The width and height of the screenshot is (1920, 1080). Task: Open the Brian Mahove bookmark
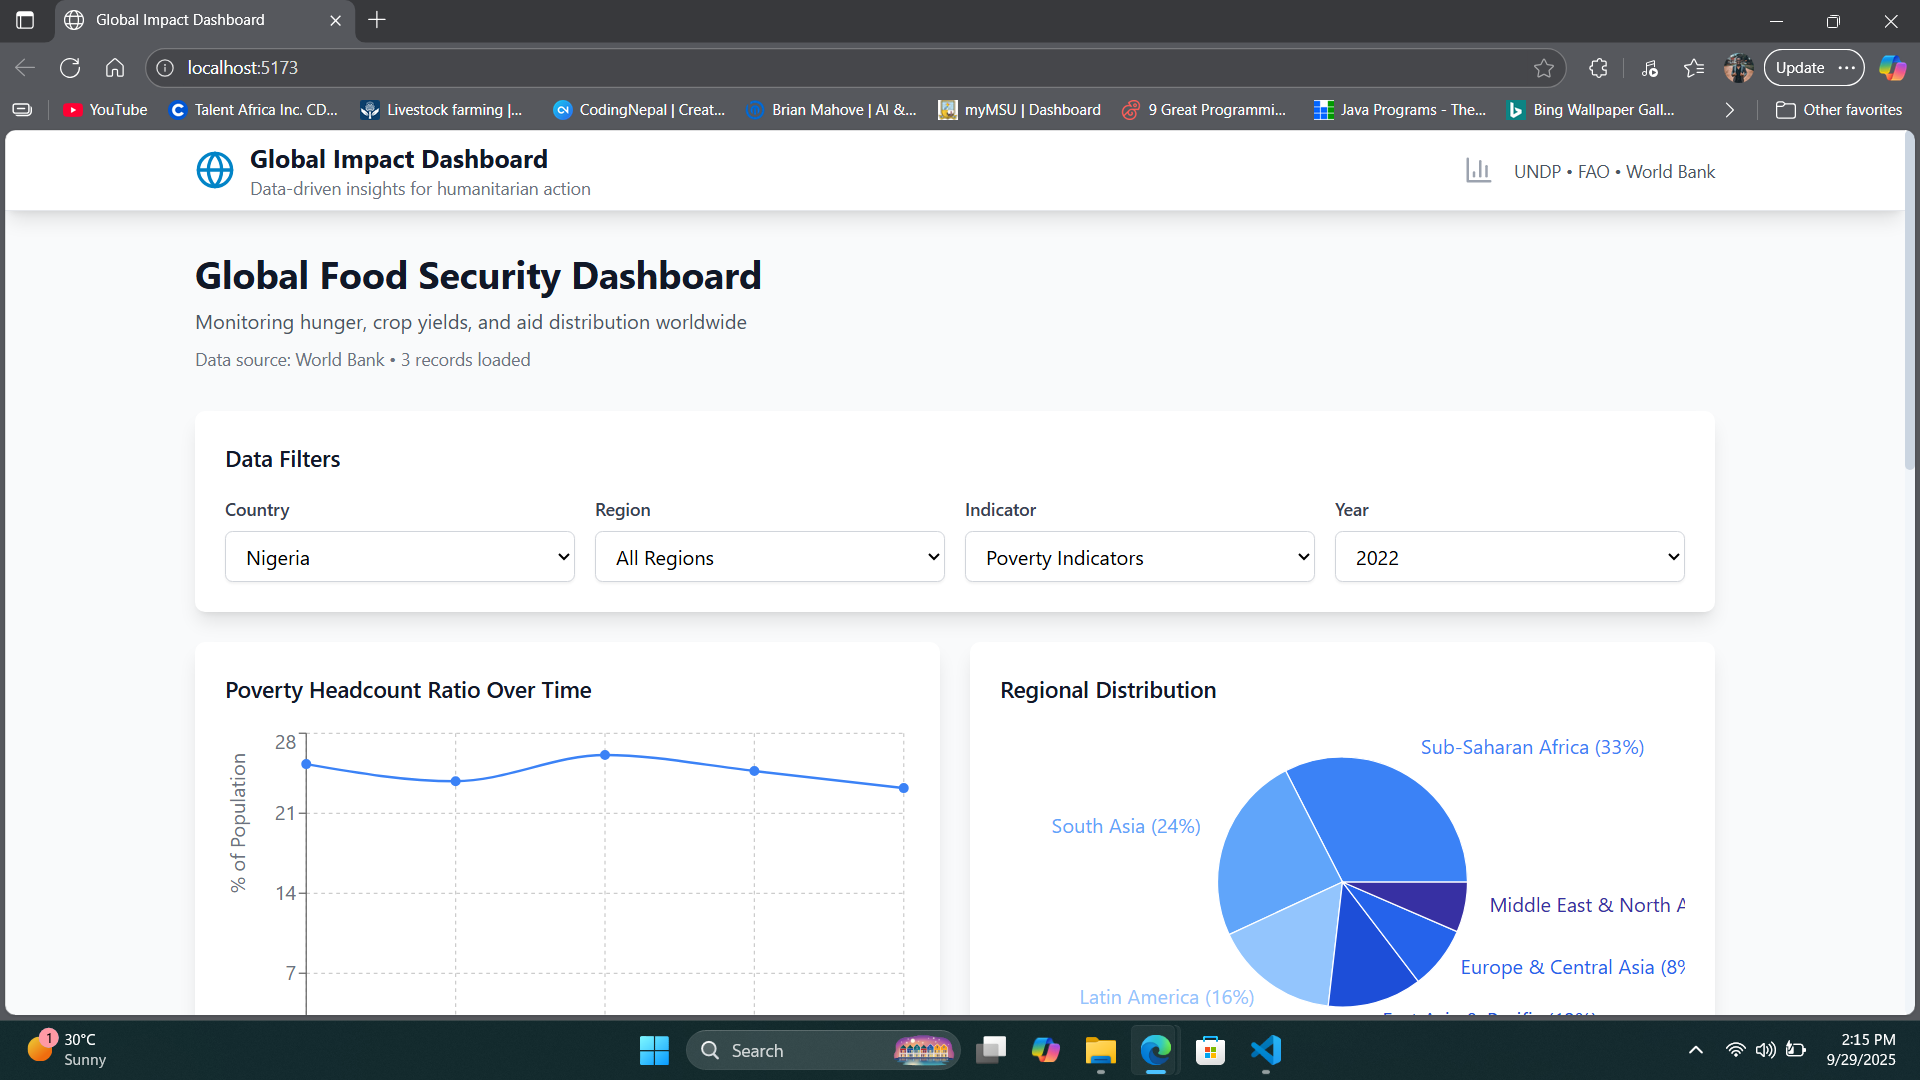[831, 110]
